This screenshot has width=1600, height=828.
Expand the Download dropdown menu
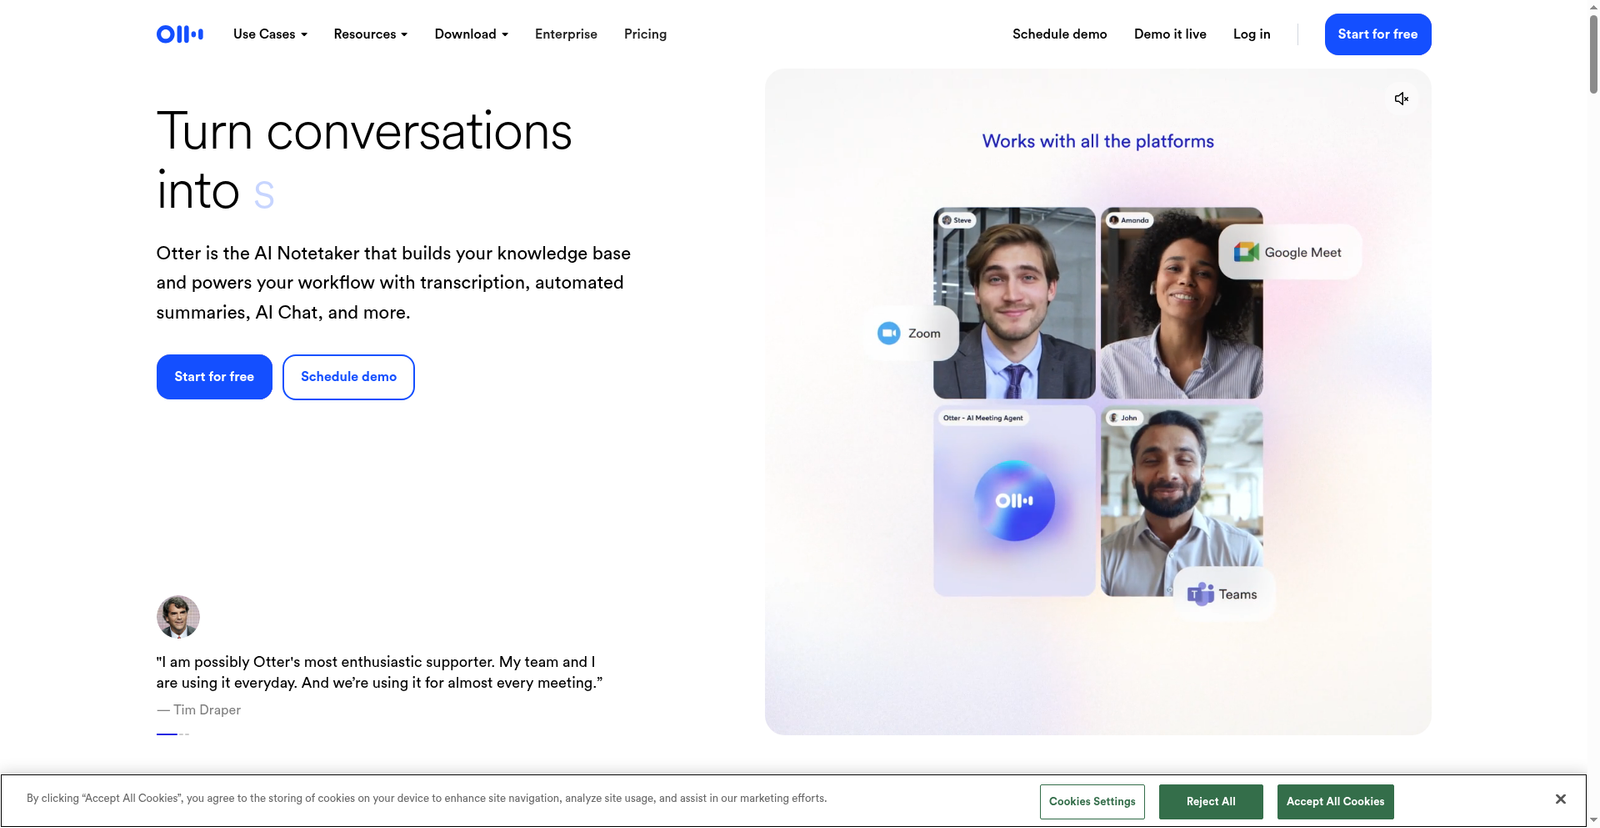tap(471, 34)
